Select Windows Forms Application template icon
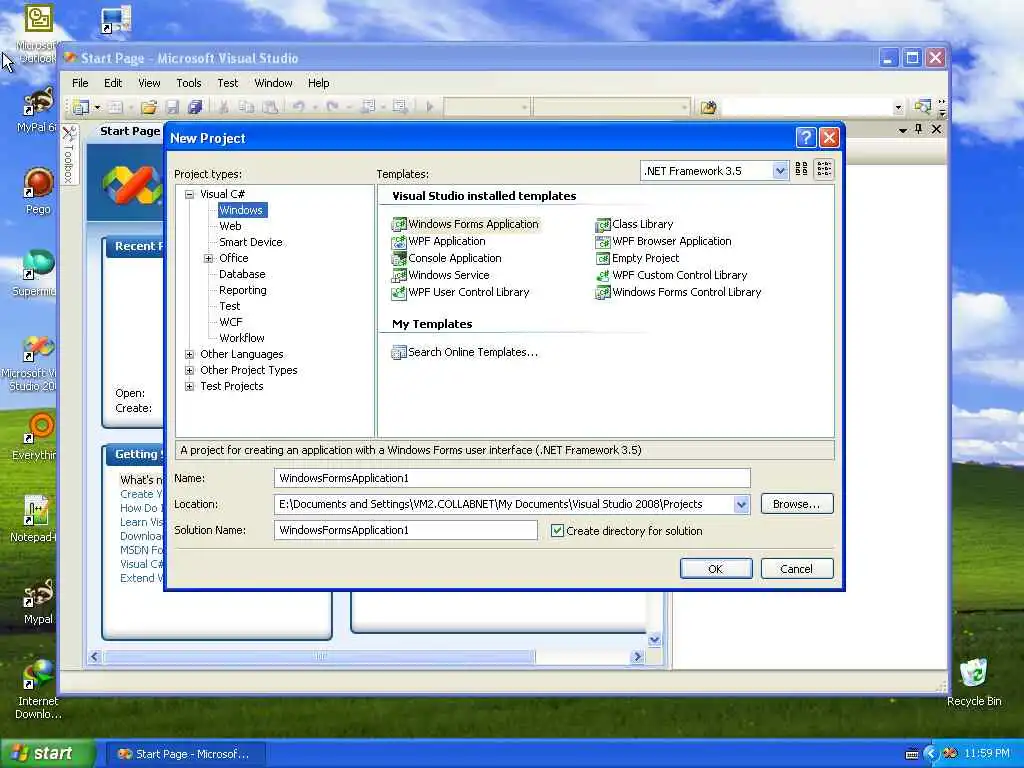The height and width of the screenshot is (768, 1024). [x=398, y=224]
